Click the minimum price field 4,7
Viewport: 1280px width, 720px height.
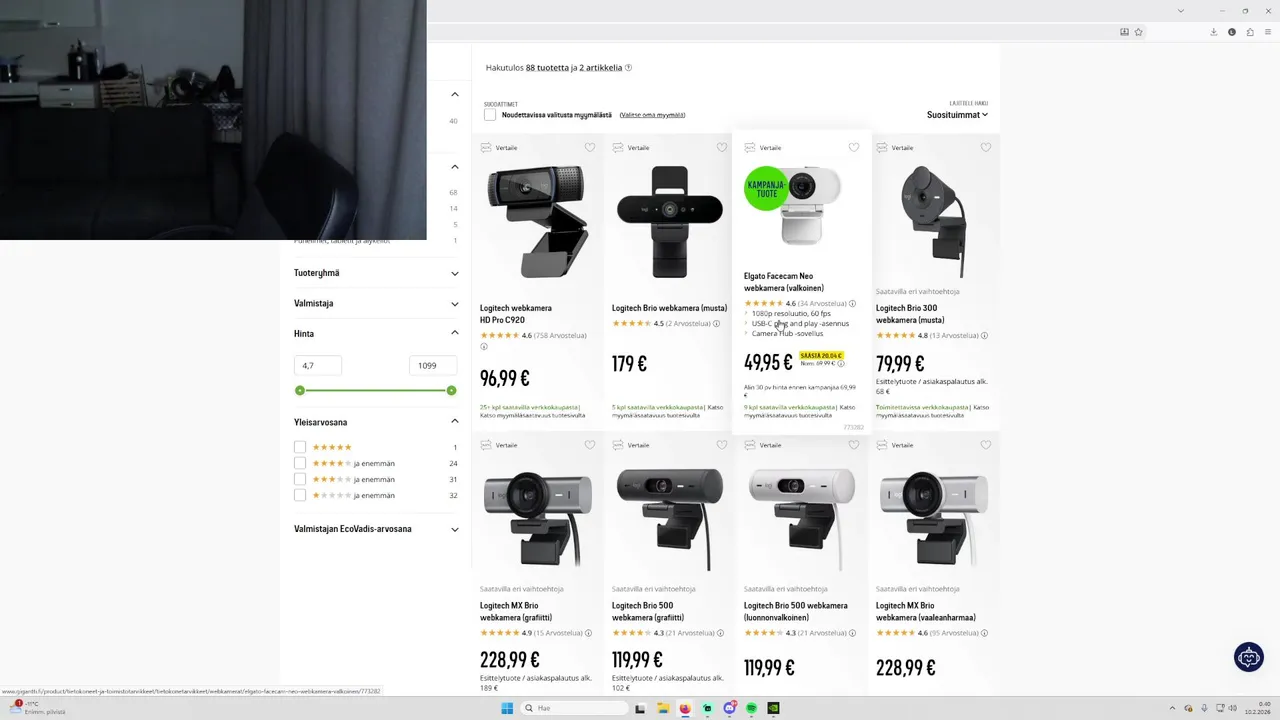[318, 365]
